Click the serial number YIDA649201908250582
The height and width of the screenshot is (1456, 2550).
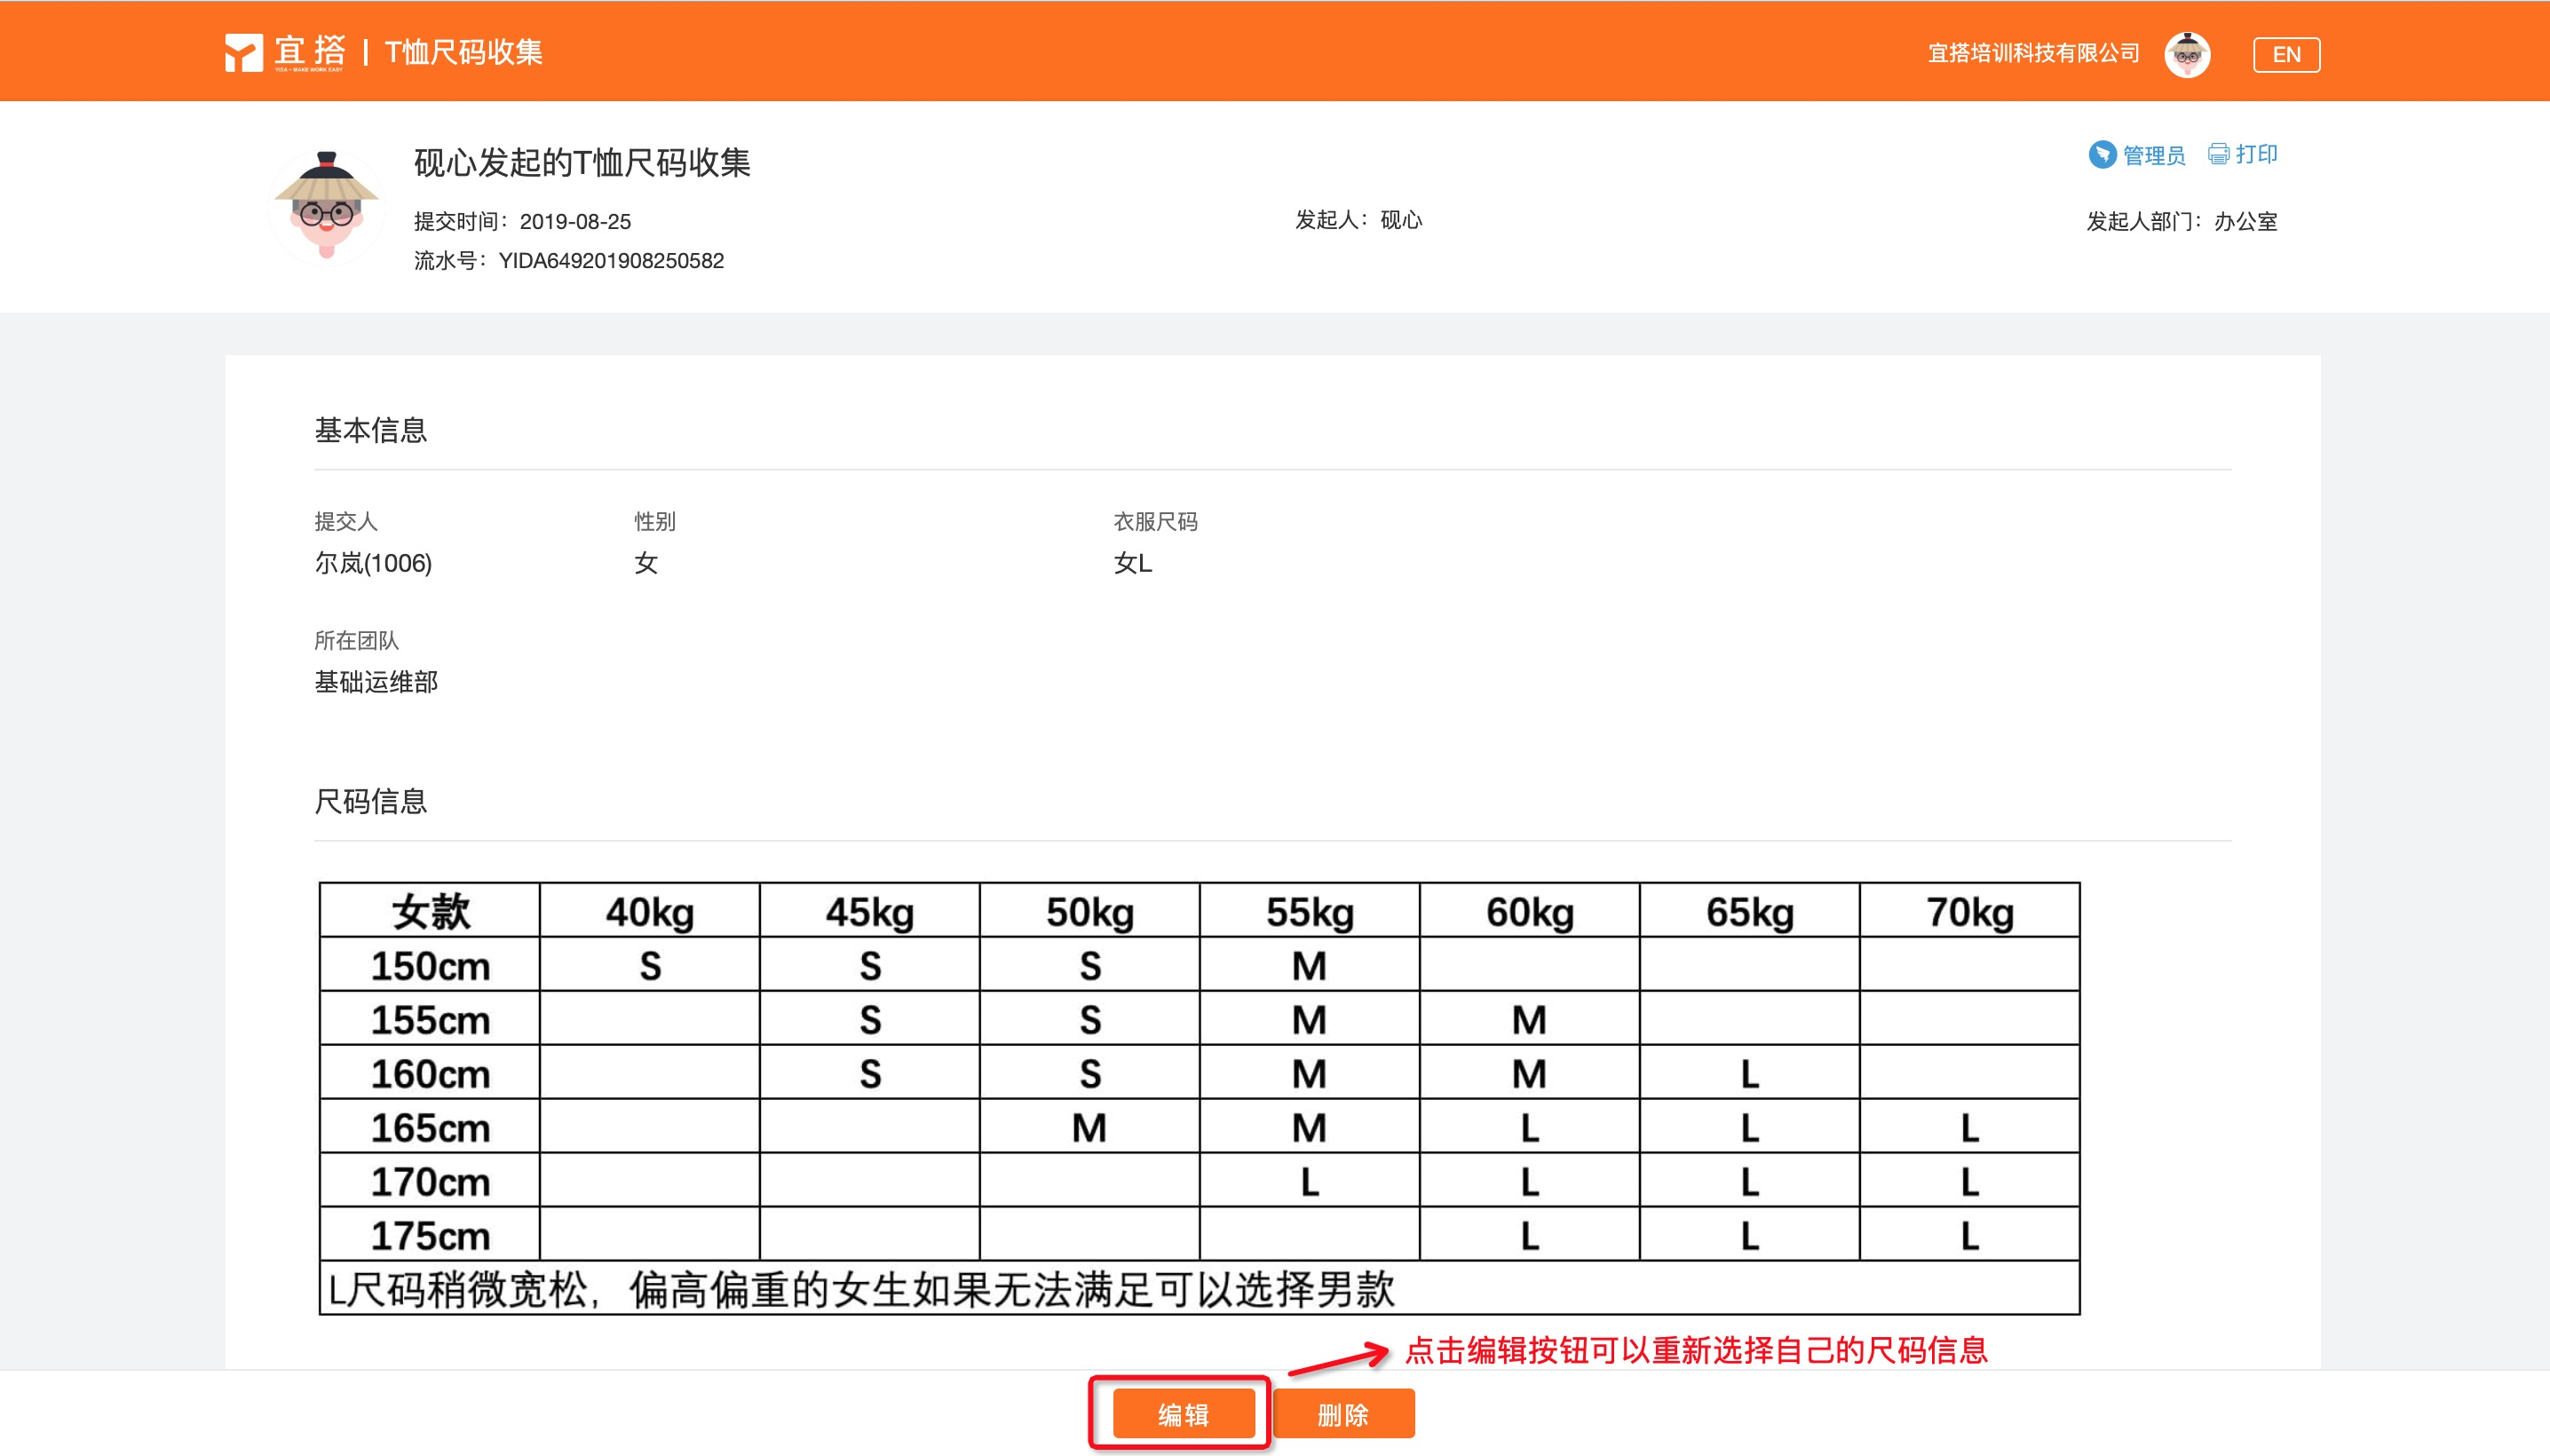610,261
